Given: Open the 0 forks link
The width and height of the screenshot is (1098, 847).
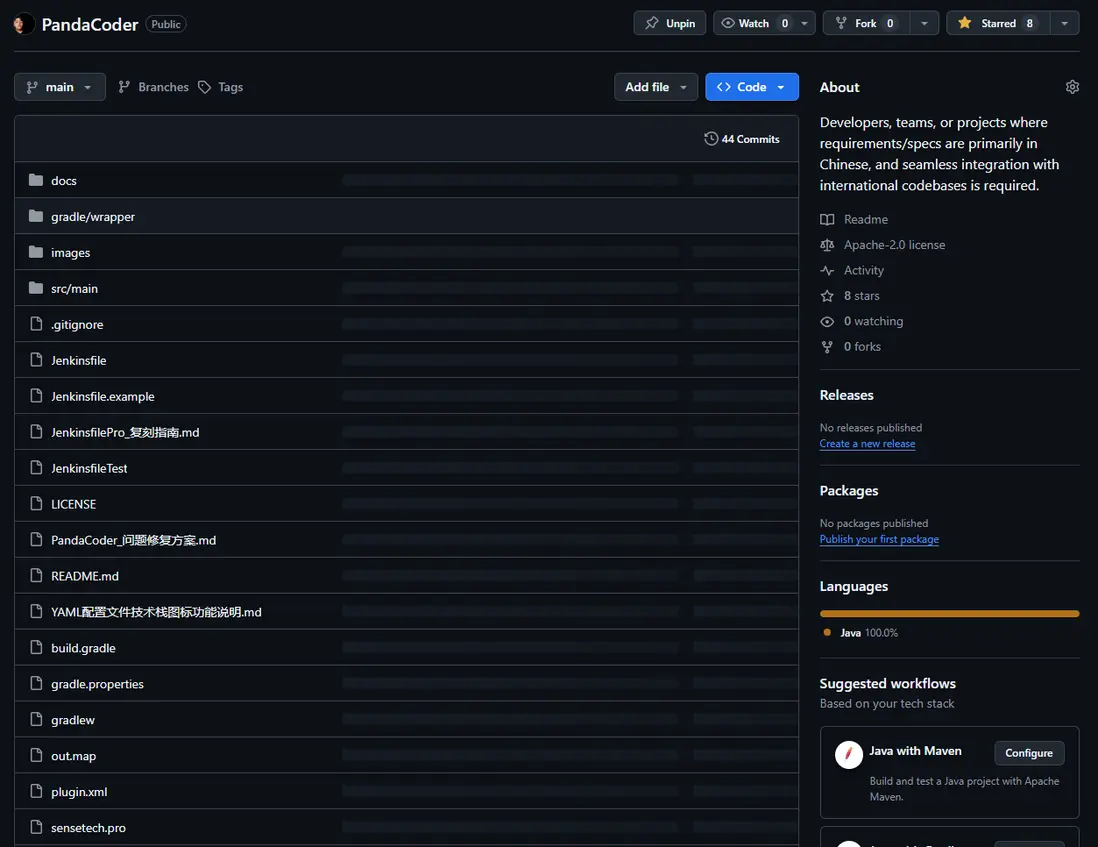Looking at the screenshot, I should 862,346.
